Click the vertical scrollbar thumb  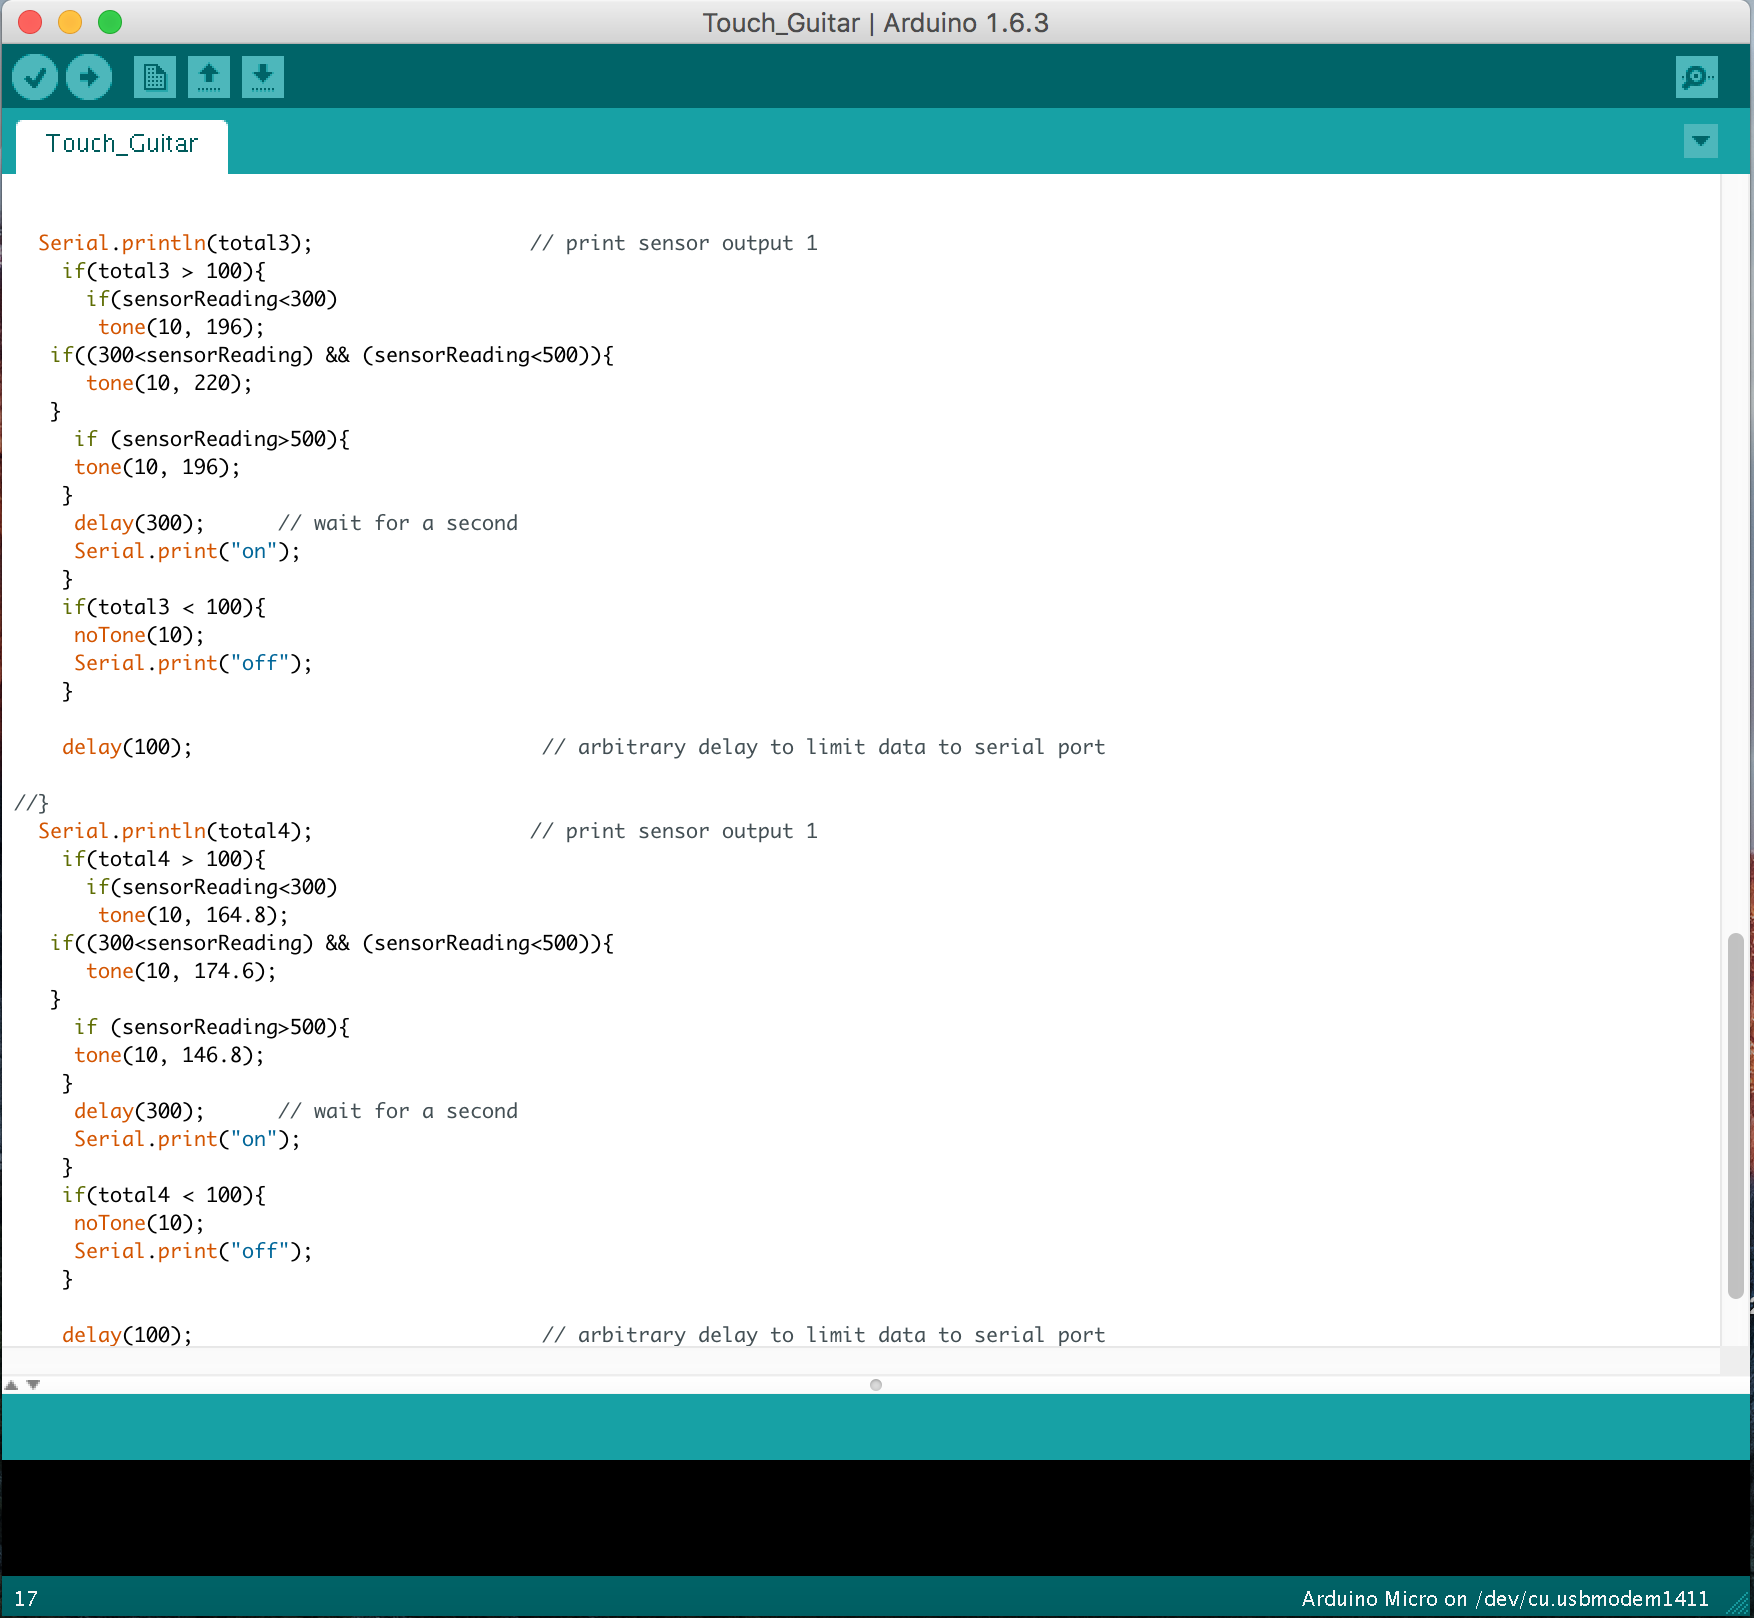tap(1735, 1115)
